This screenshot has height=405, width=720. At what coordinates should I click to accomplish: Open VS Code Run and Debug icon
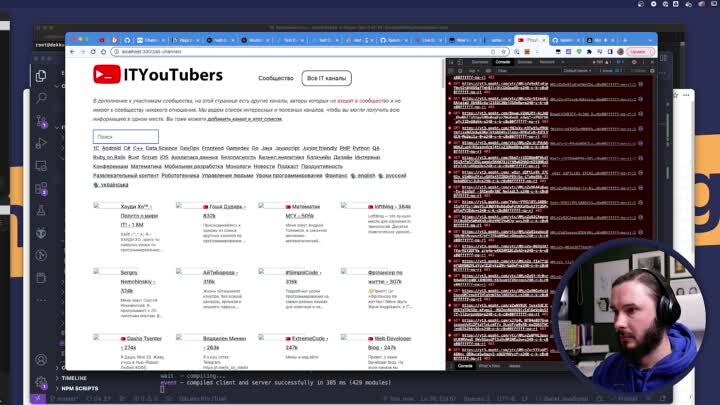[41, 143]
